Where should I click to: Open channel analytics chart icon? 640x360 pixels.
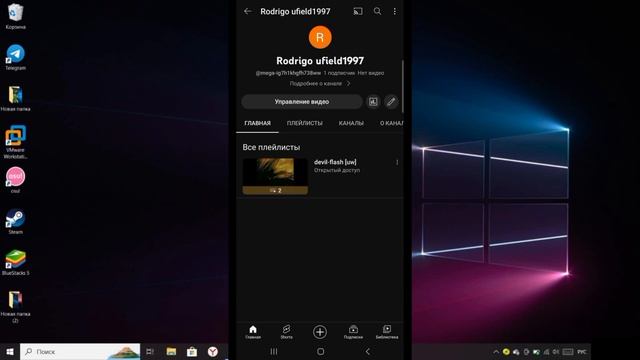pyautogui.click(x=373, y=102)
